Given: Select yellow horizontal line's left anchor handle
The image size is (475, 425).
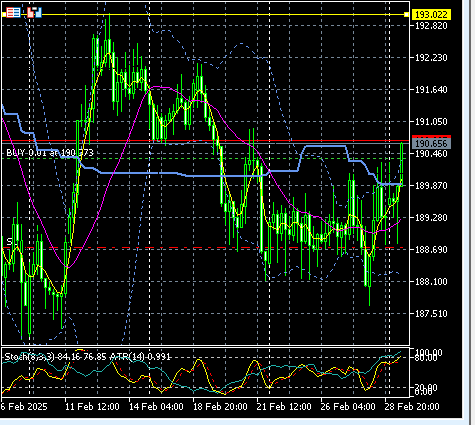Looking at the screenshot, I should (x=4, y=14).
